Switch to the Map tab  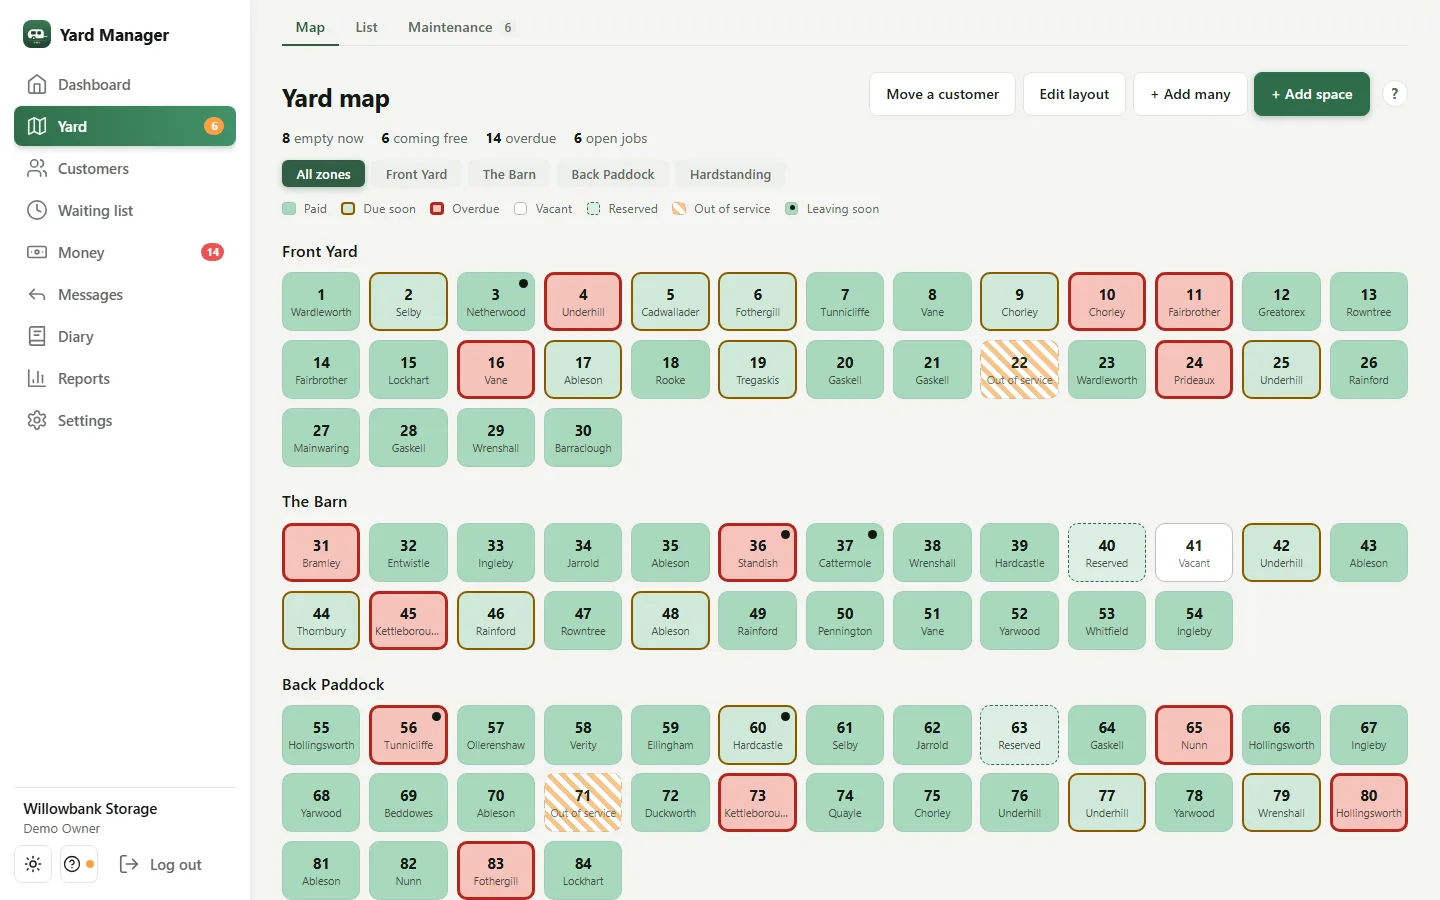pos(310,27)
